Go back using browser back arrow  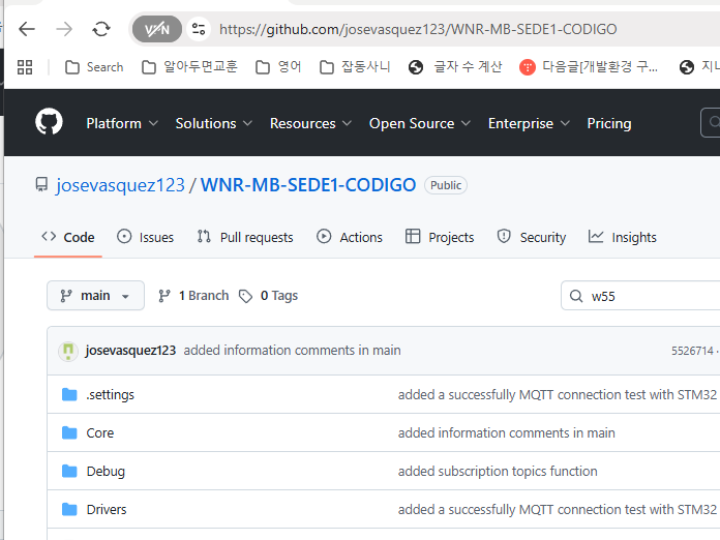[27, 29]
